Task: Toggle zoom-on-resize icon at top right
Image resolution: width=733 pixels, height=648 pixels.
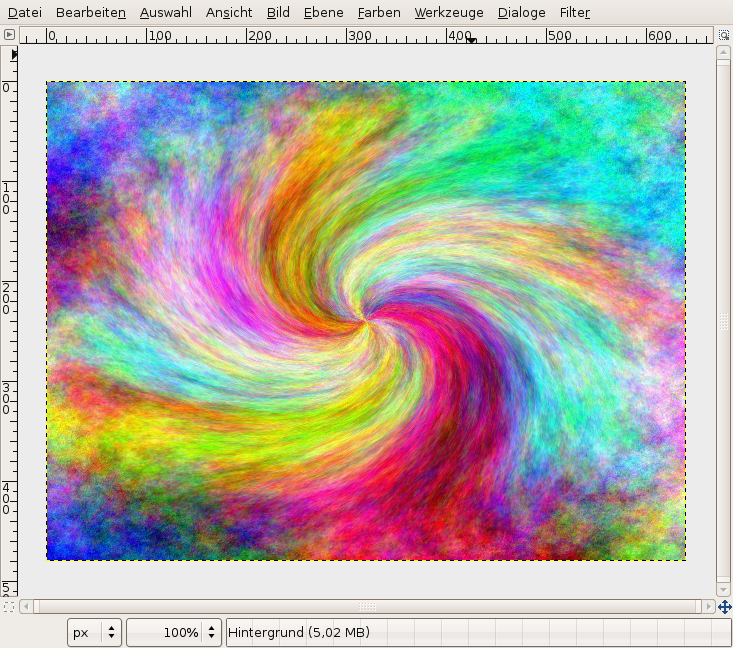Action: pyautogui.click(x=724, y=35)
